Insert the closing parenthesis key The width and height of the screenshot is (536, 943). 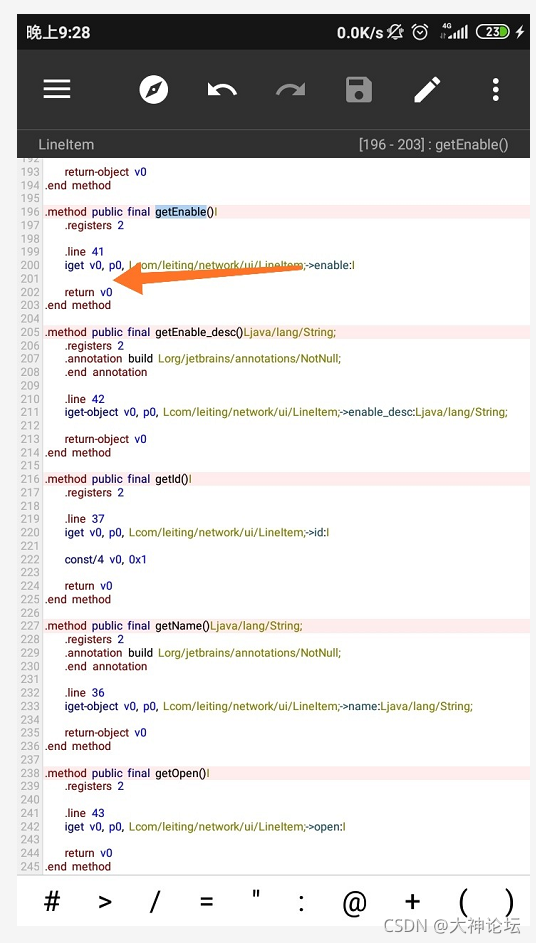(x=509, y=902)
